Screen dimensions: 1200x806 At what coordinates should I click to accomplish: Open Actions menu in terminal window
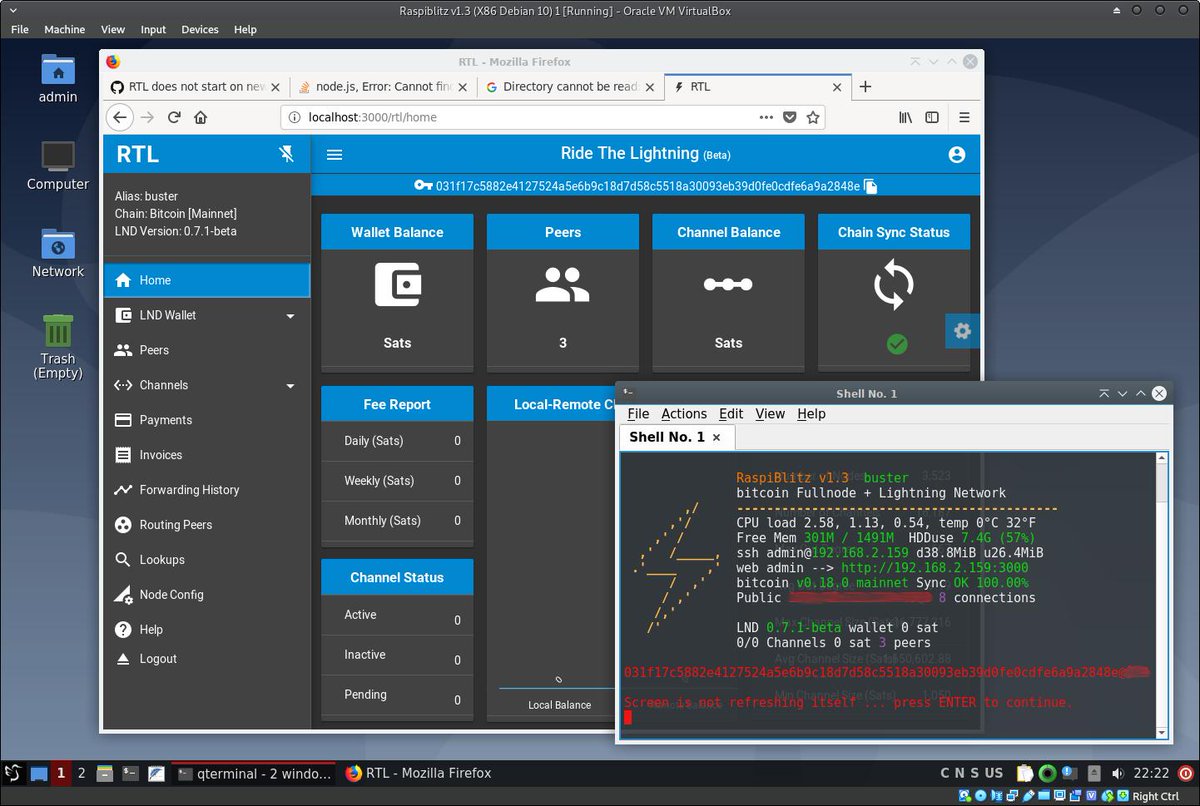(x=684, y=414)
